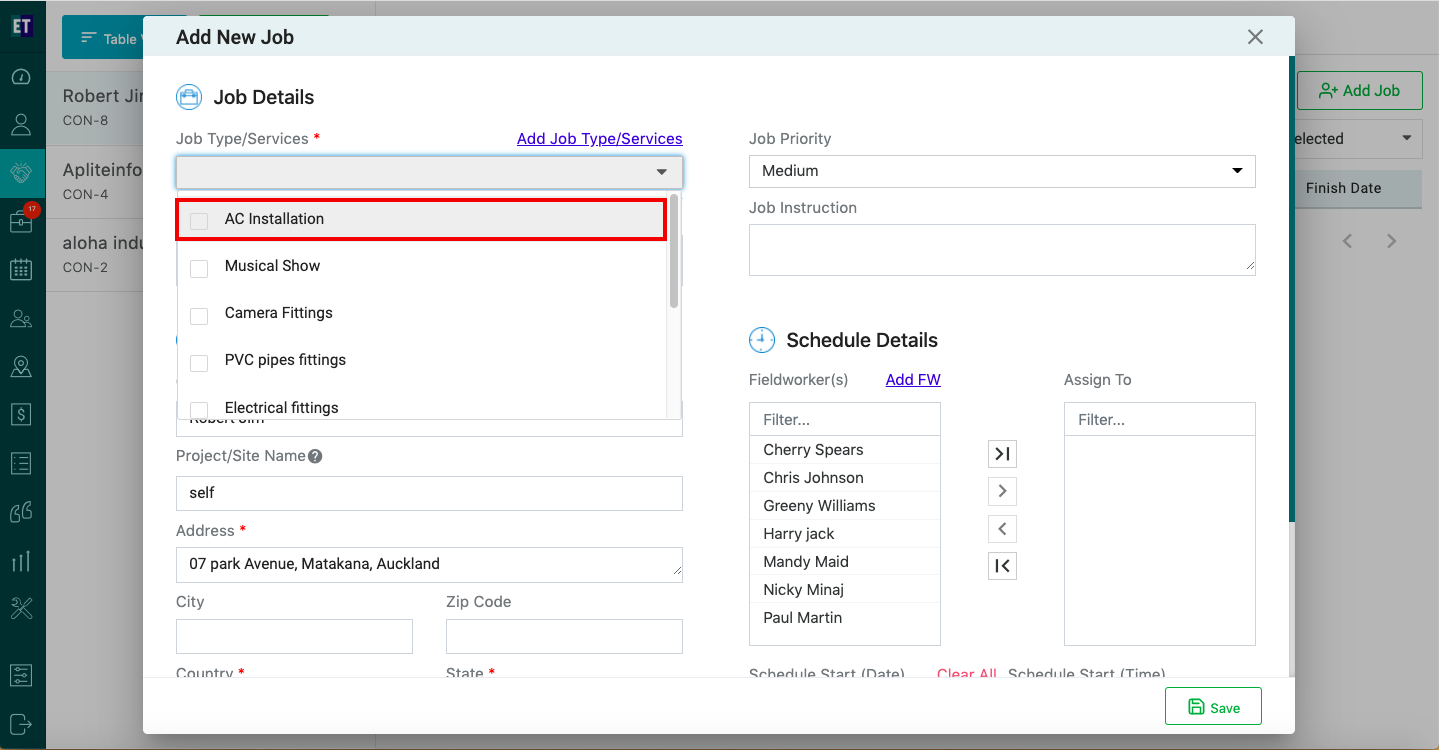The image size is (1439, 750).
Task: Open the user profile icon in sidebar
Action: (22, 125)
